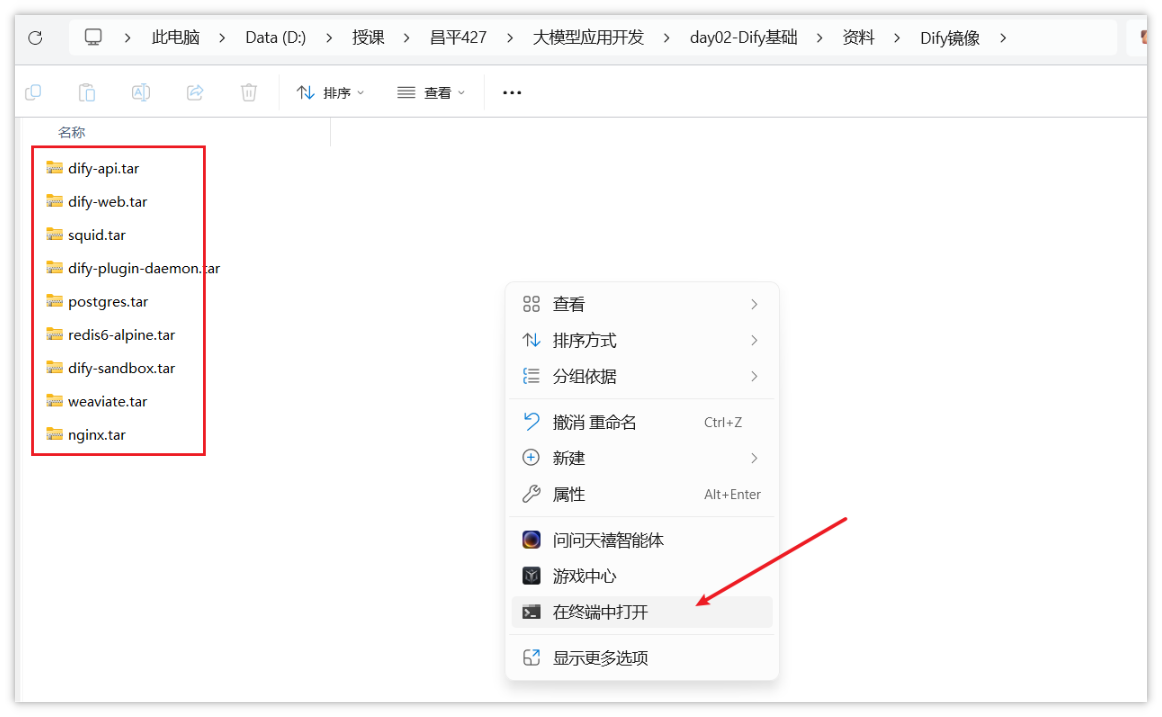
Task: Click the archive icon of dify-web.tar
Action: [x=54, y=201]
